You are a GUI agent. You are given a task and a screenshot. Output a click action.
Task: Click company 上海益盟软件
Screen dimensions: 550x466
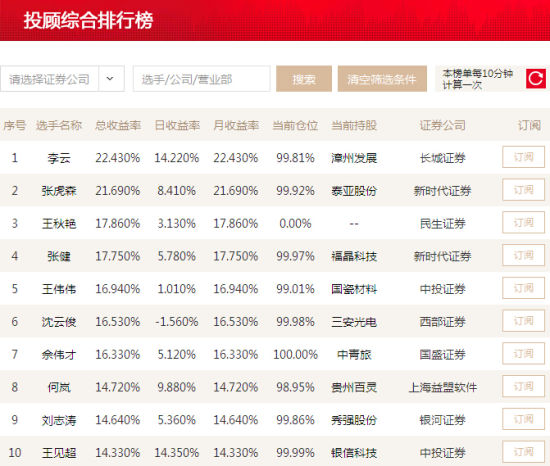tap(443, 387)
